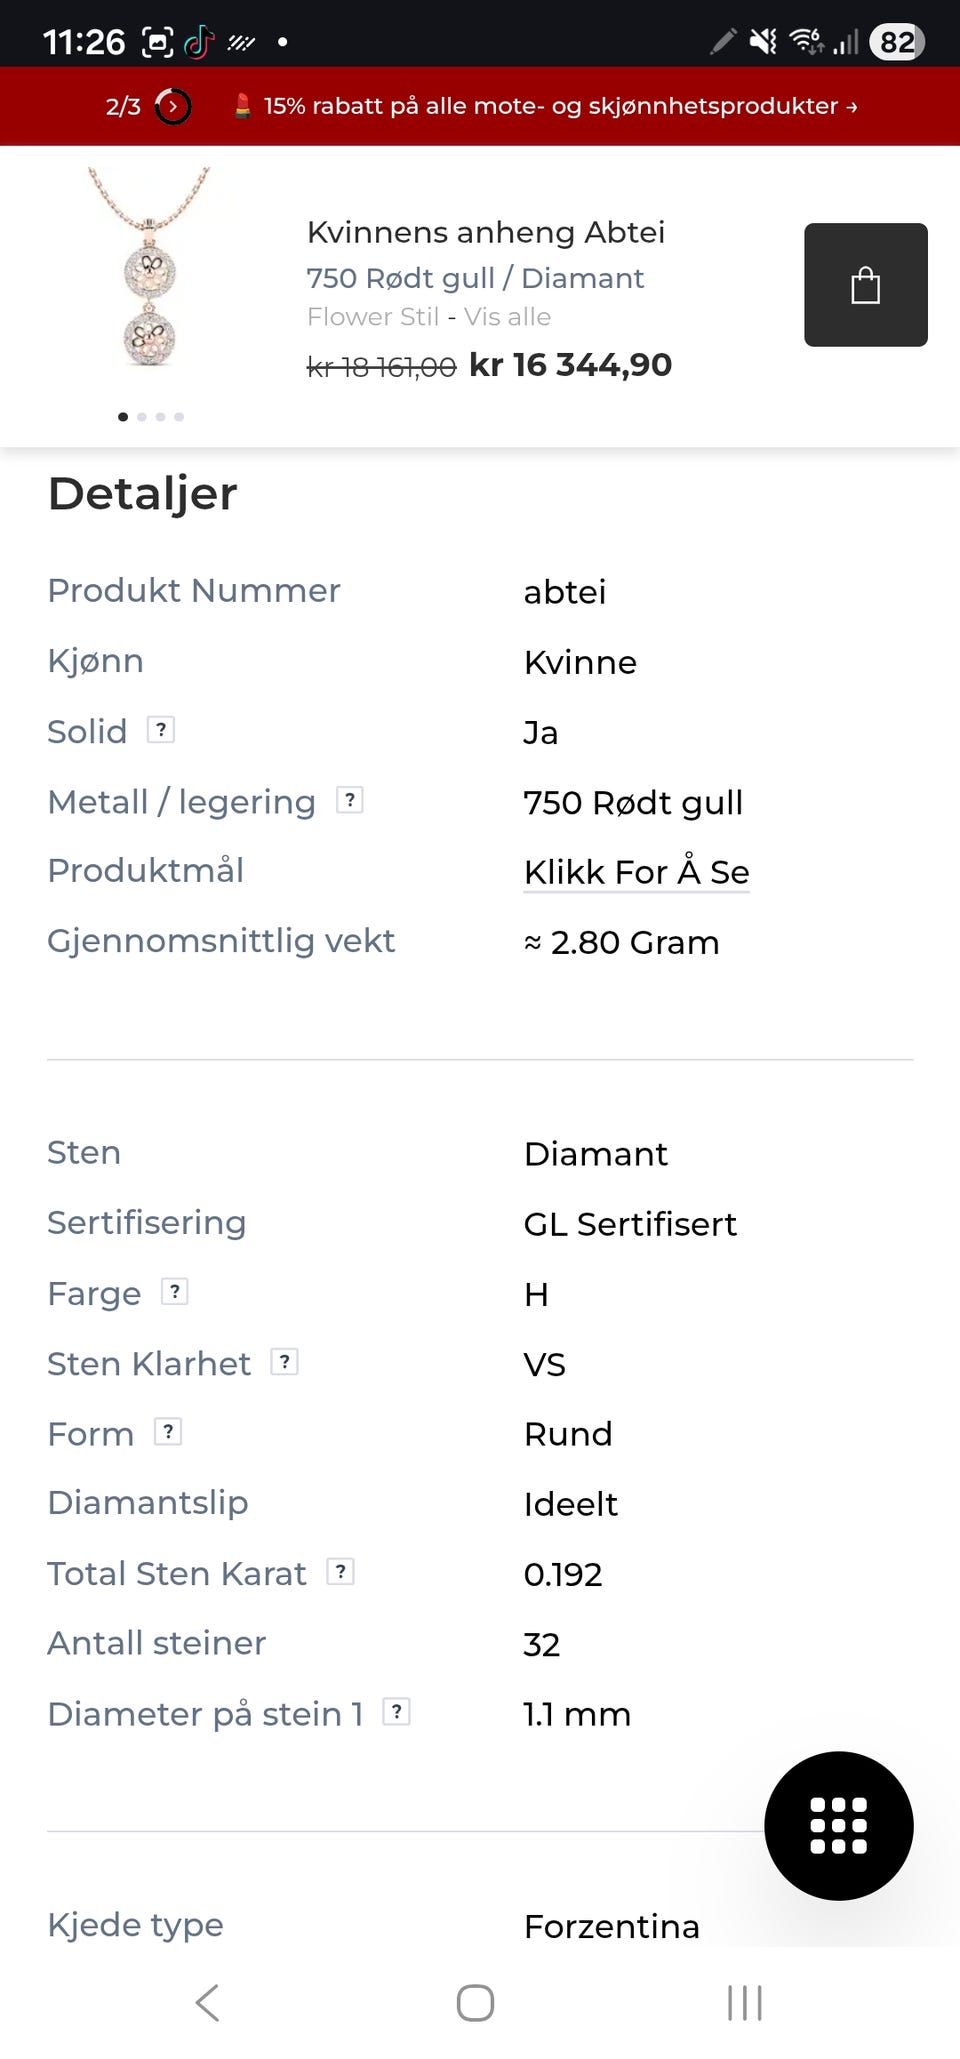Open the Android recent apps button
The image size is (960, 2059).
pyautogui.click(x=744, y=2003)
